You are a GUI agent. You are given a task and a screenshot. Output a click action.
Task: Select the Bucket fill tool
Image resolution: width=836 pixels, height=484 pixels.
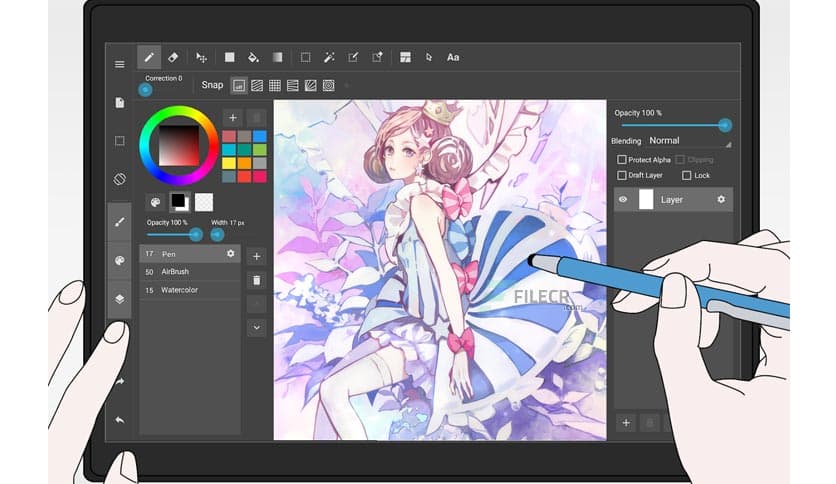(253, 57)
